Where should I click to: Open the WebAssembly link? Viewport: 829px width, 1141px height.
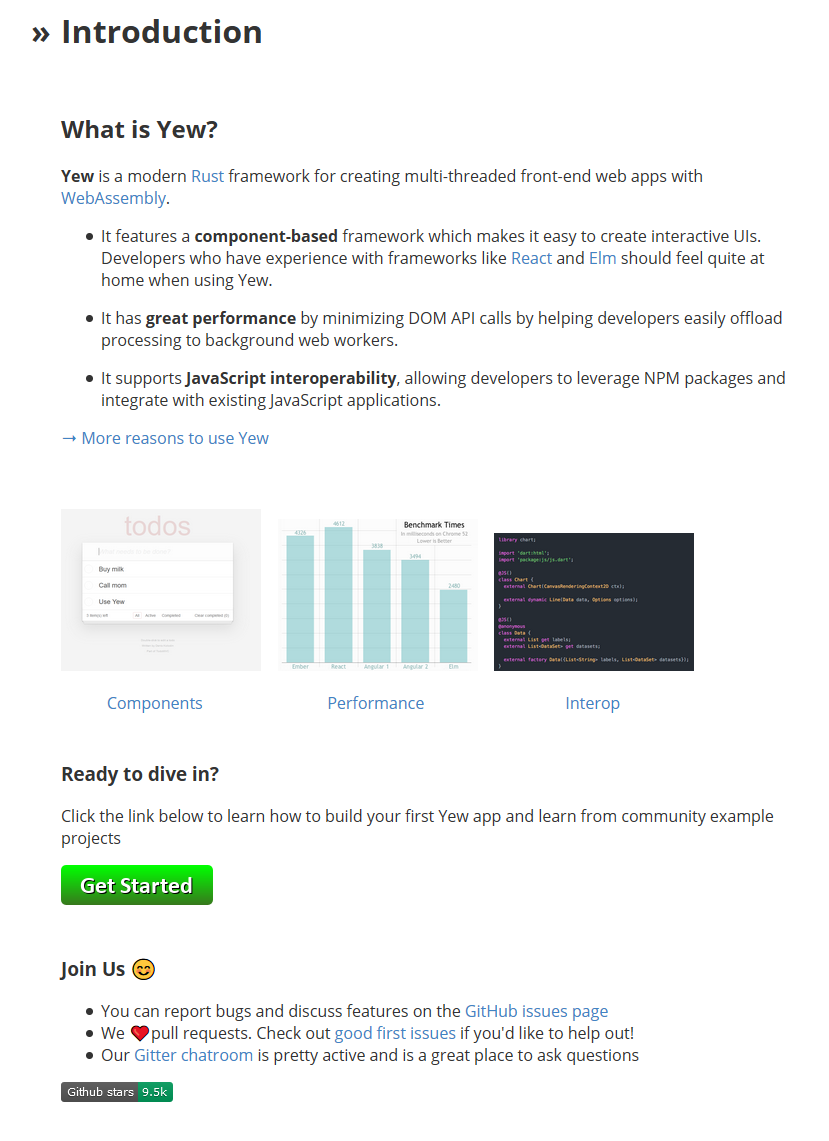point(114,198)
